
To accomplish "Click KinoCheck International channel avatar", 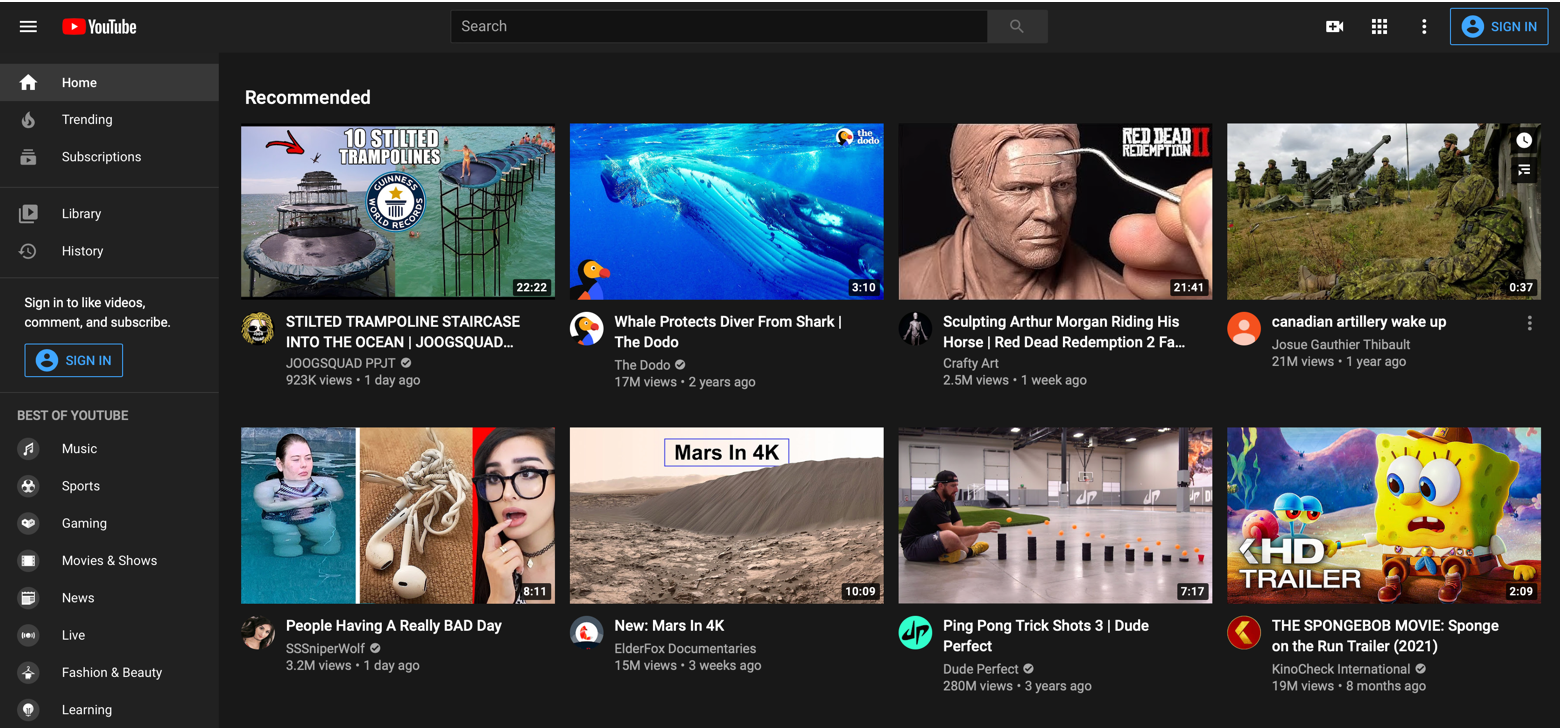I will point(1244,633).
